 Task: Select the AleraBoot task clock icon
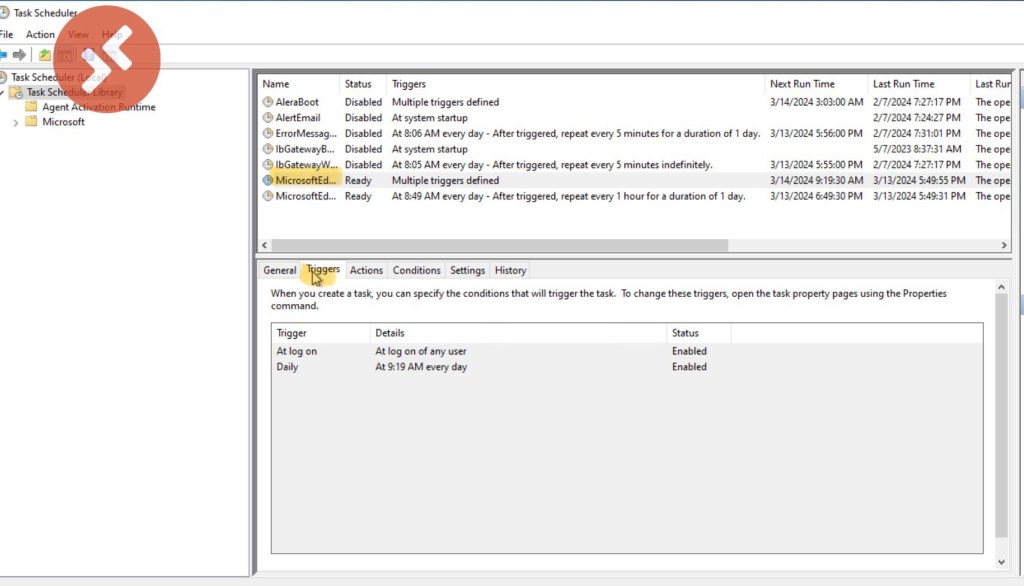click(x=267, y=102)
